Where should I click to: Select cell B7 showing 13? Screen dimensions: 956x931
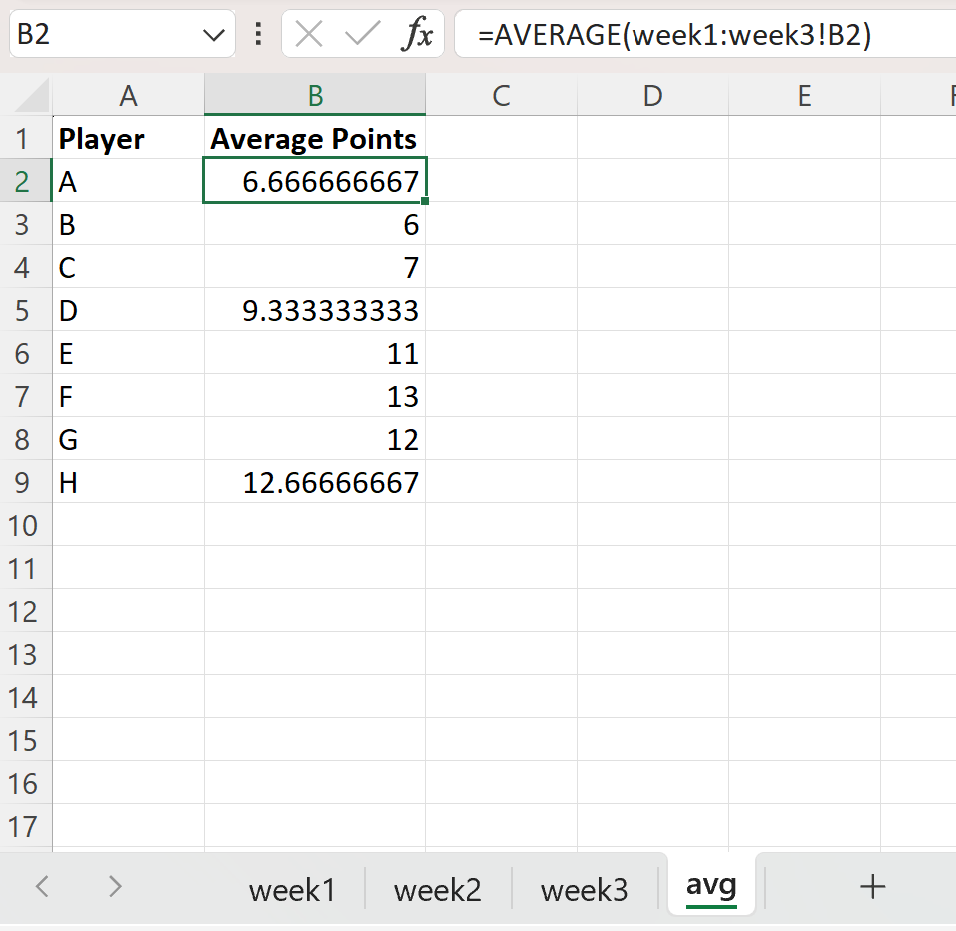click(x=315, y=396)
